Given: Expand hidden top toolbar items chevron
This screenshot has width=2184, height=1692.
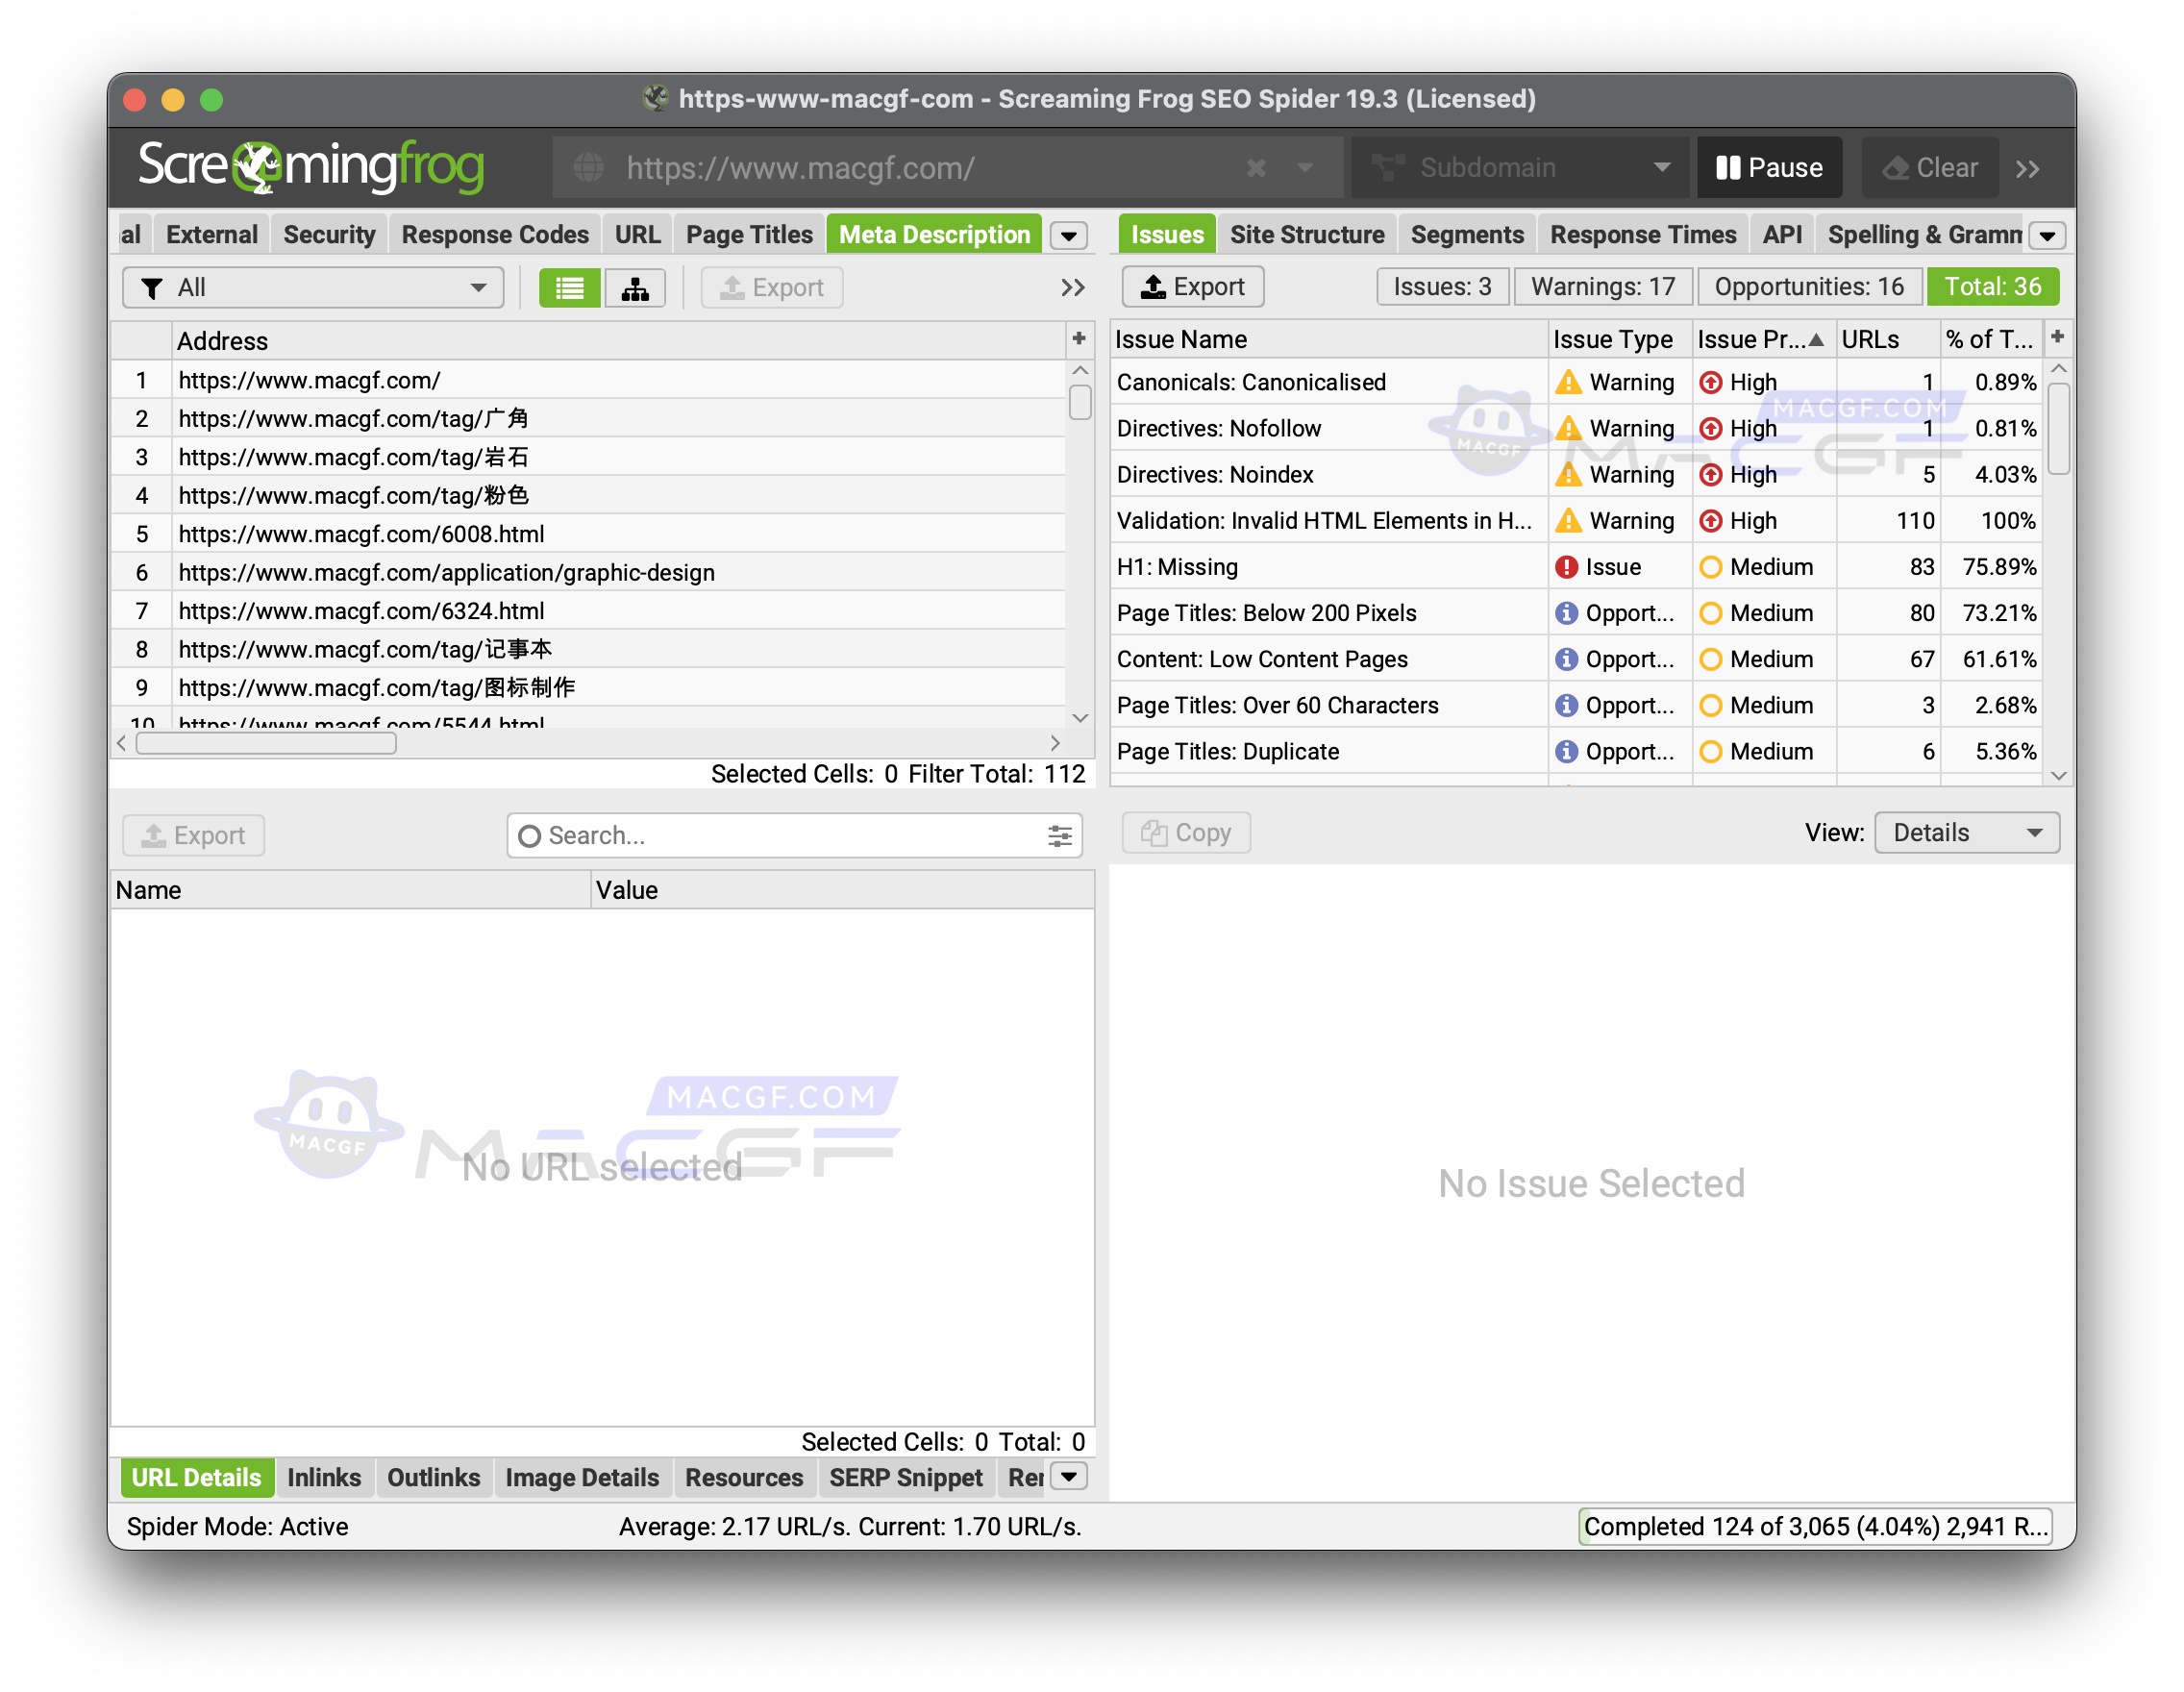Looking at the screenshot, I should click(2027, 168).
